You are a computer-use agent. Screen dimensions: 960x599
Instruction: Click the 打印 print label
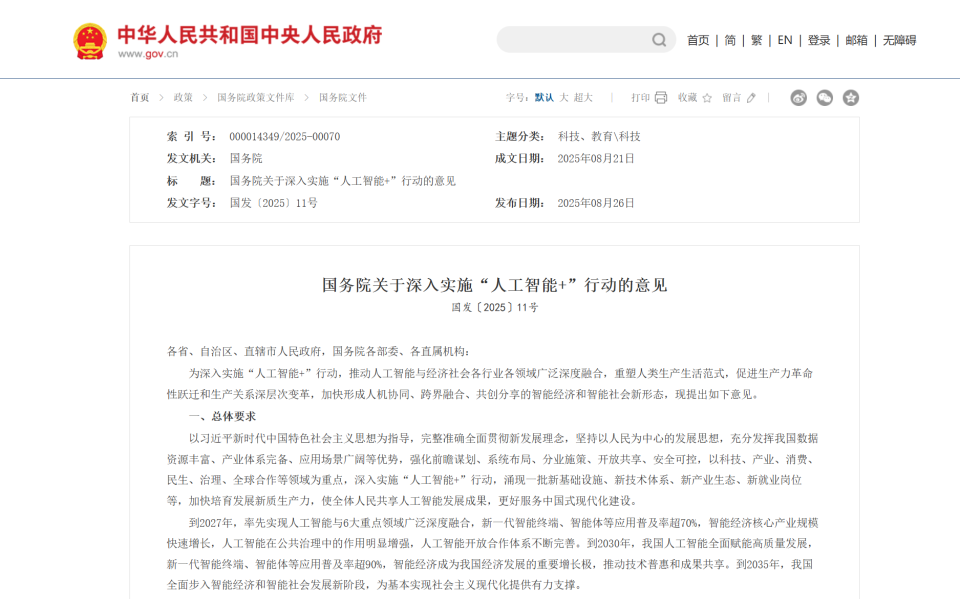pos(640,97)
